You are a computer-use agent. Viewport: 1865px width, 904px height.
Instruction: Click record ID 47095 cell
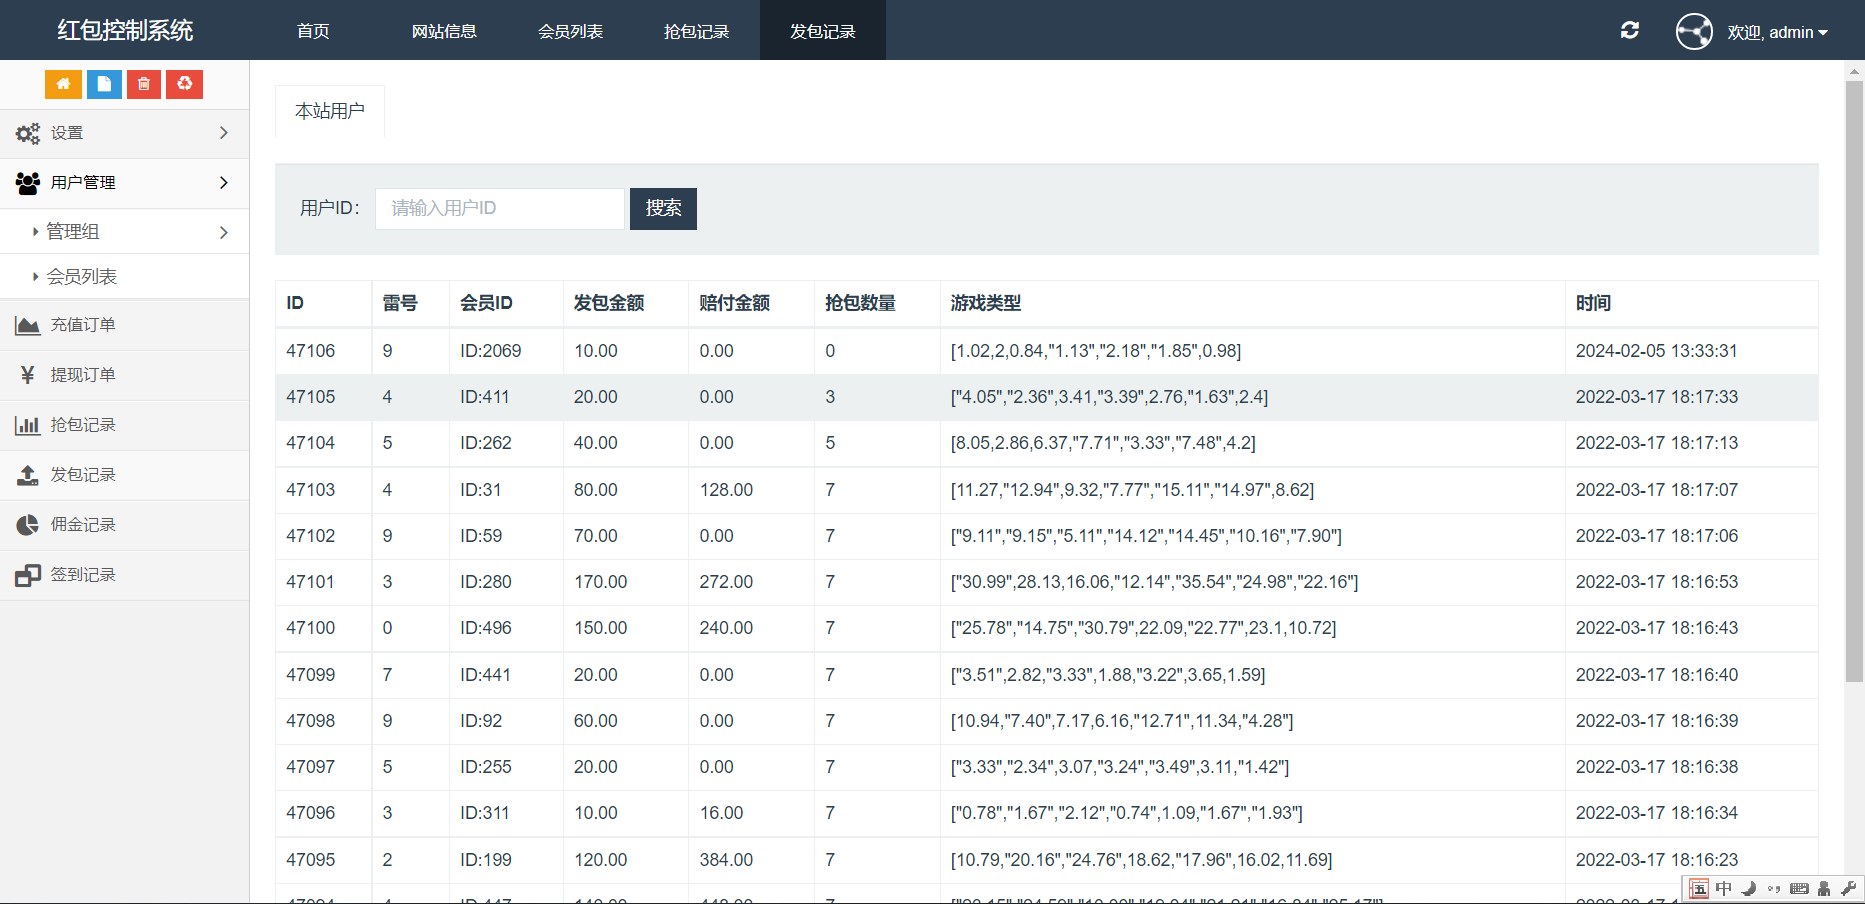click(311, 860)
